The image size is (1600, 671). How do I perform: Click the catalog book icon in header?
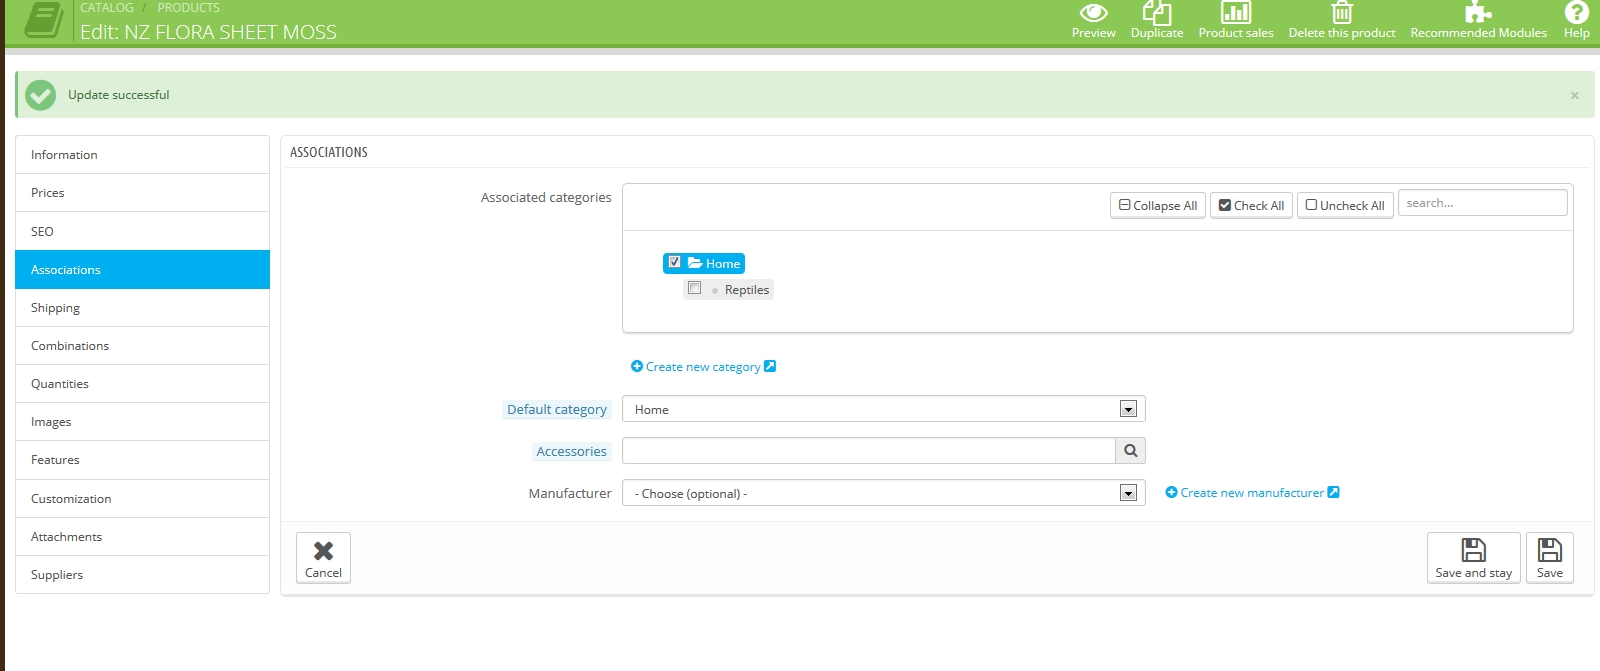43,19
